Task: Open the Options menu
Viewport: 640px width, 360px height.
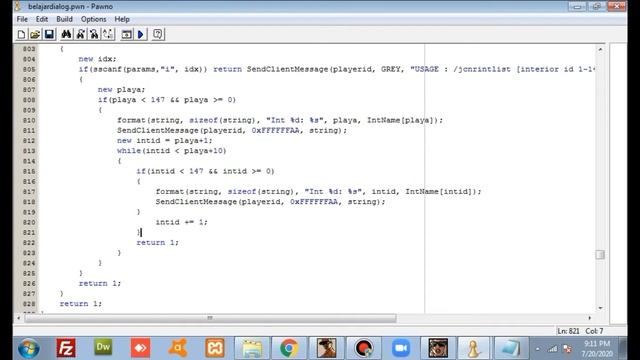Action: coord(93,19)
